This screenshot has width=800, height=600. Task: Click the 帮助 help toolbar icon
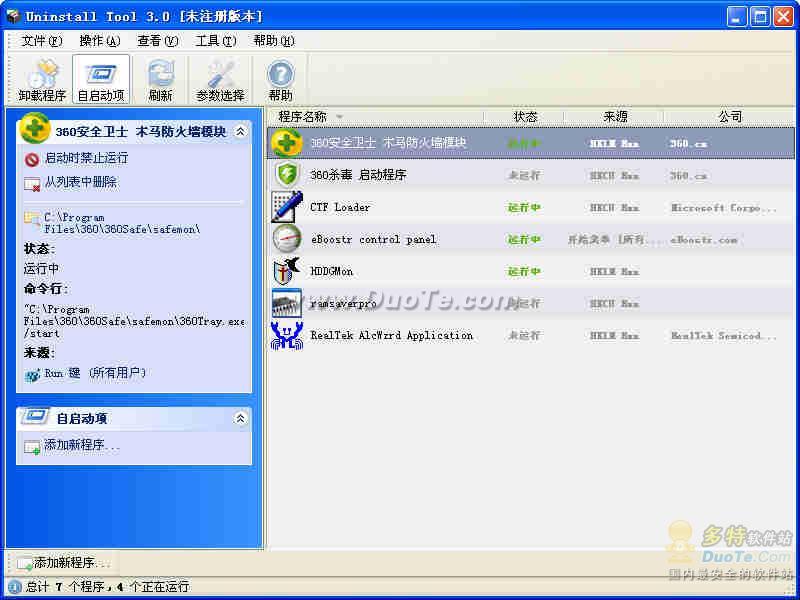tap(280, 80)
